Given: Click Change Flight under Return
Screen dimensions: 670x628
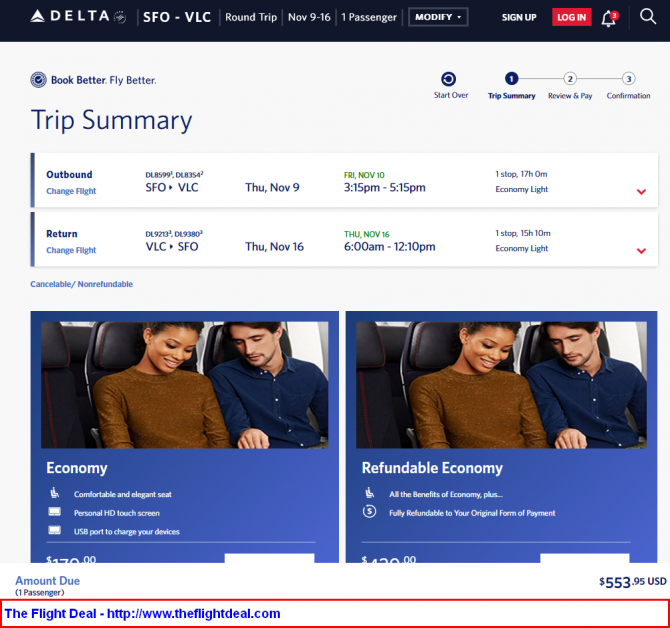Looking at the screenshot, I should coord(71,250).
